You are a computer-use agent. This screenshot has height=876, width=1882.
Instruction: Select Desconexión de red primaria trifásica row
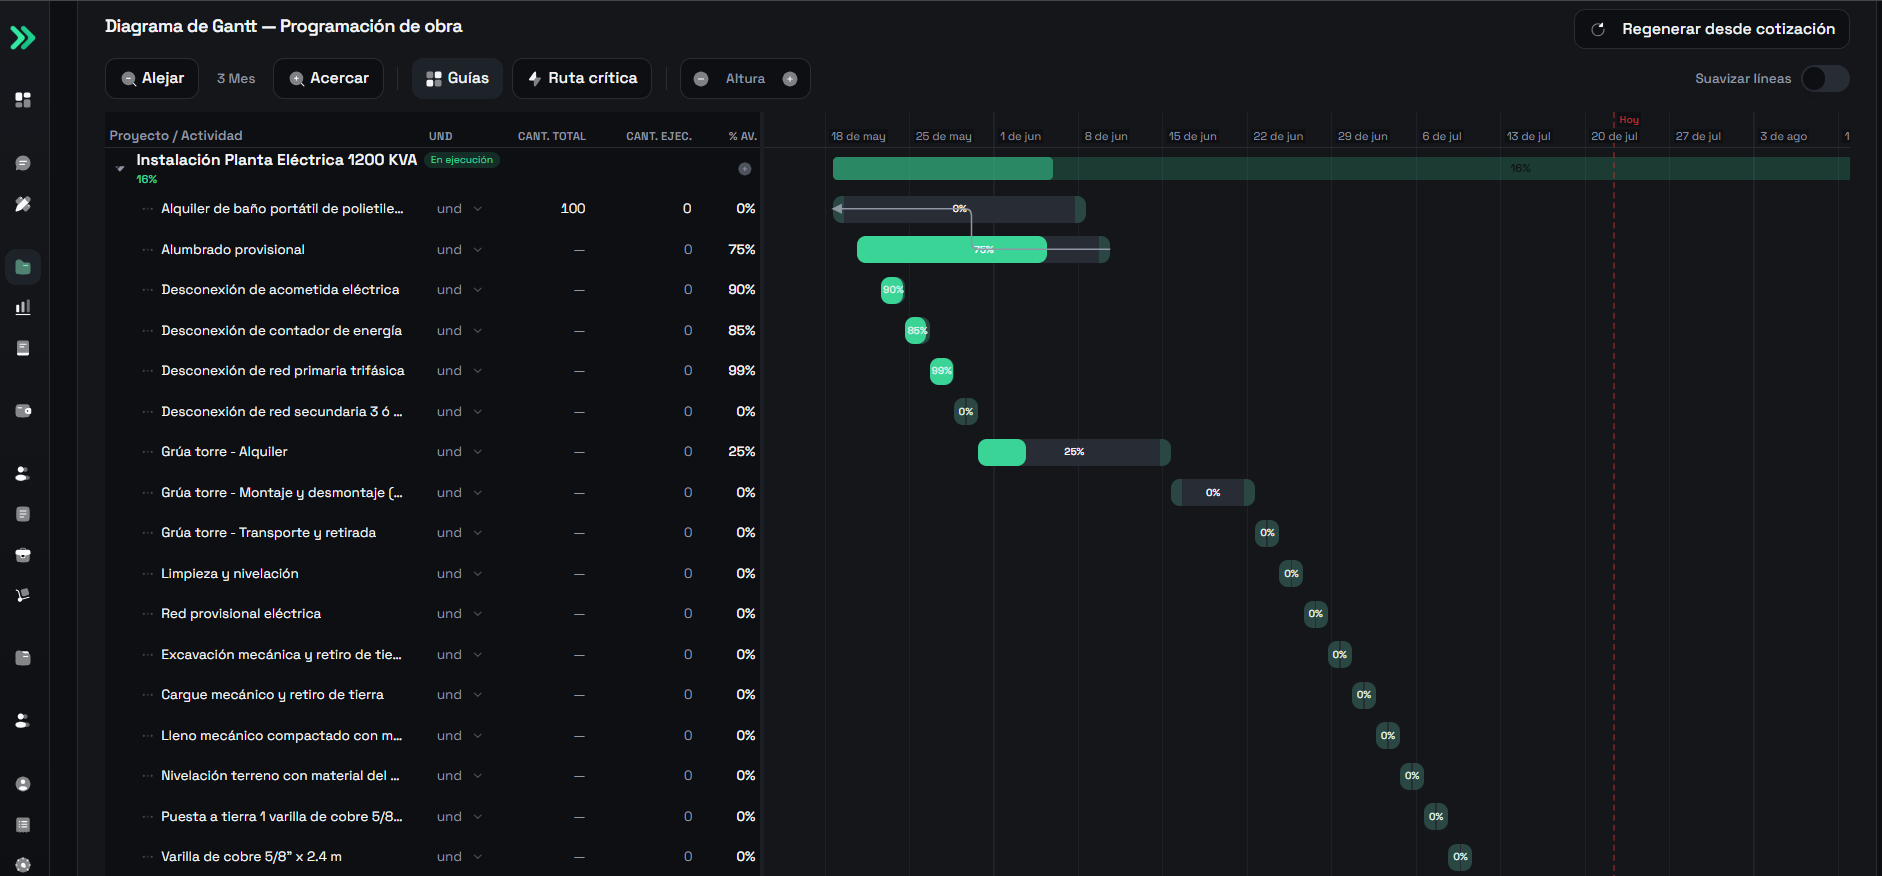pyautogui.click(x=432, y=371)
